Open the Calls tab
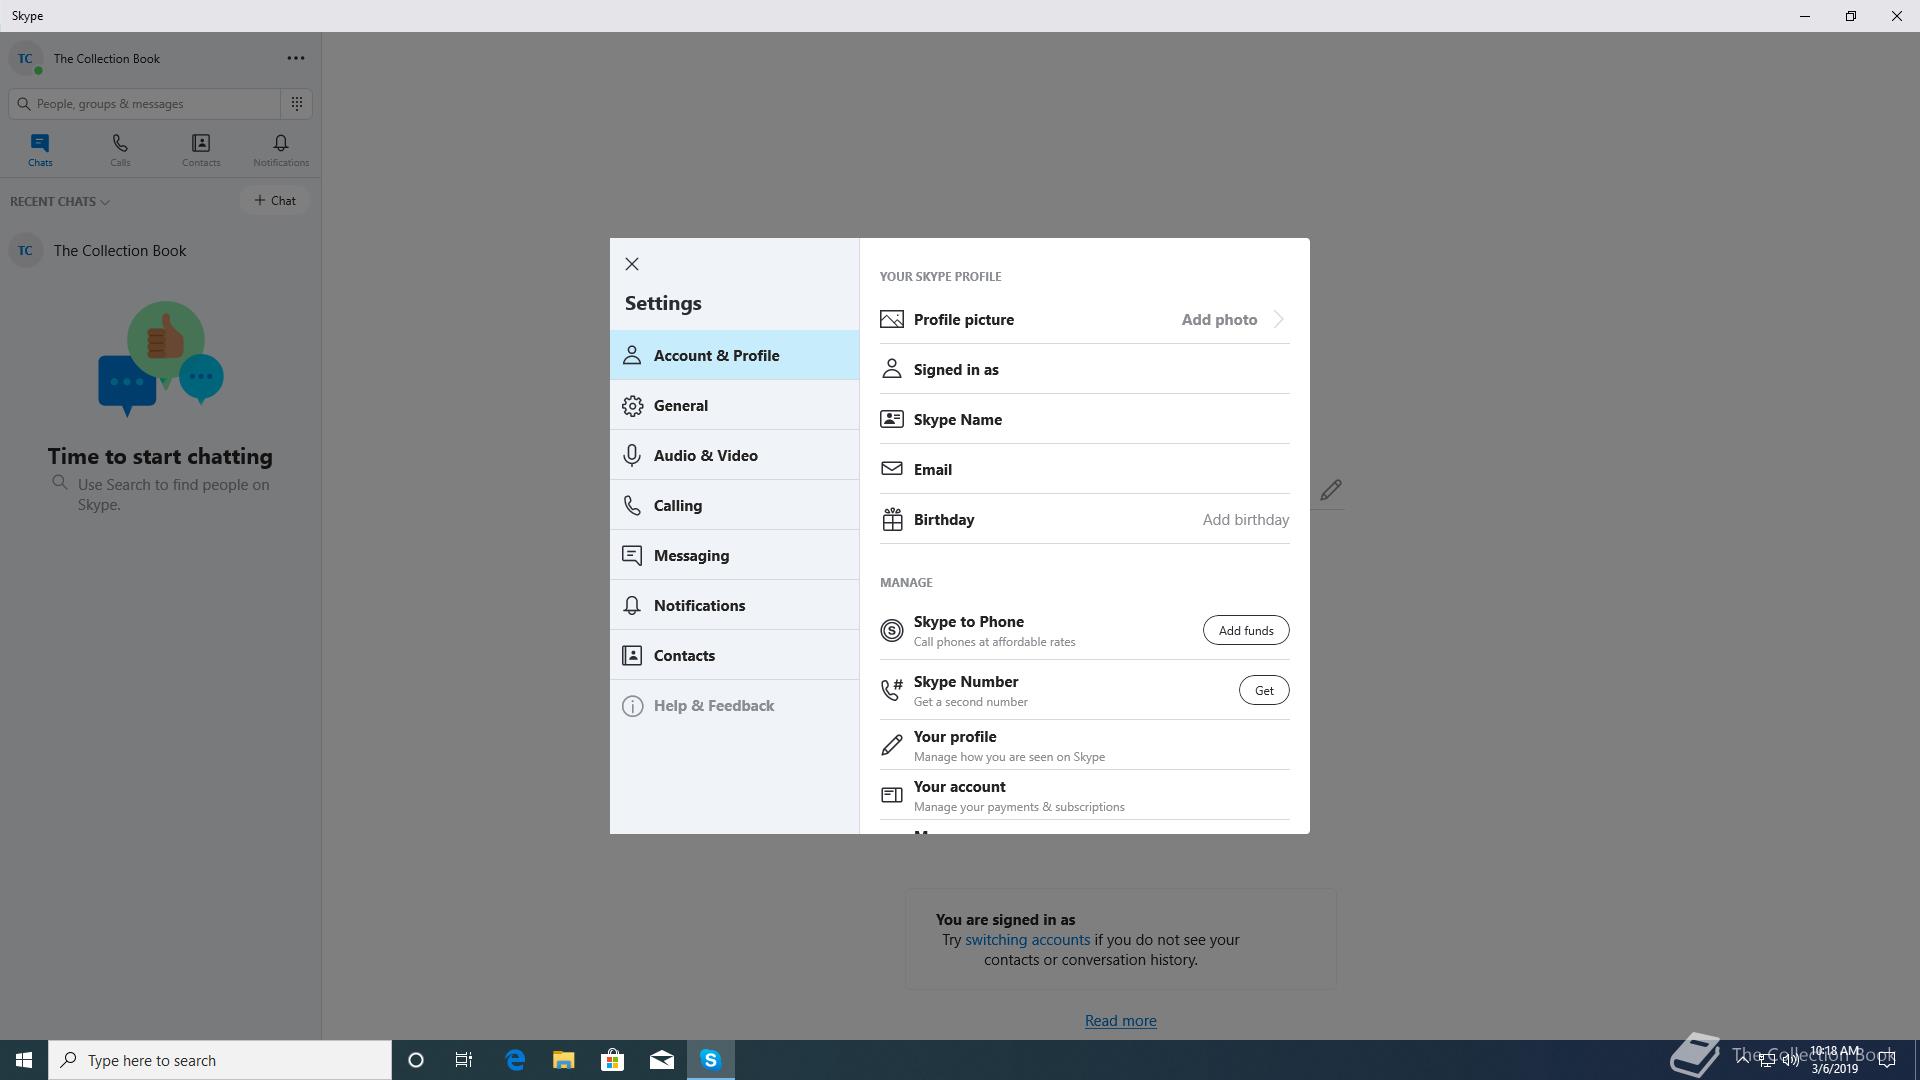Image resolution: width=1920 pixels, height=1080 pixels. [120, 150]
